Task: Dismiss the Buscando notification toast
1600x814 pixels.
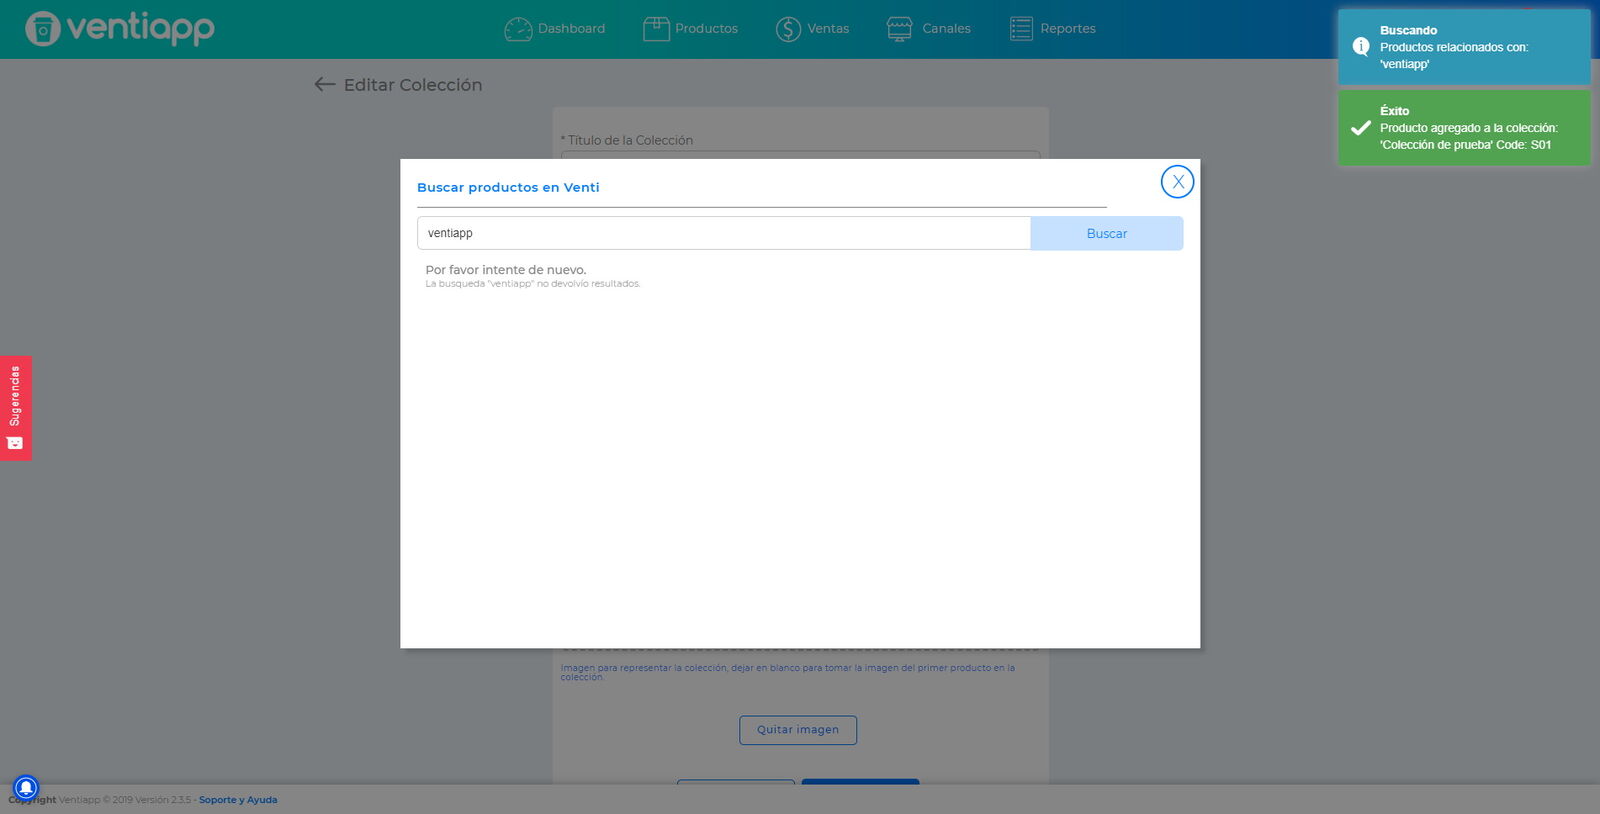Action: coord(1464,47)
